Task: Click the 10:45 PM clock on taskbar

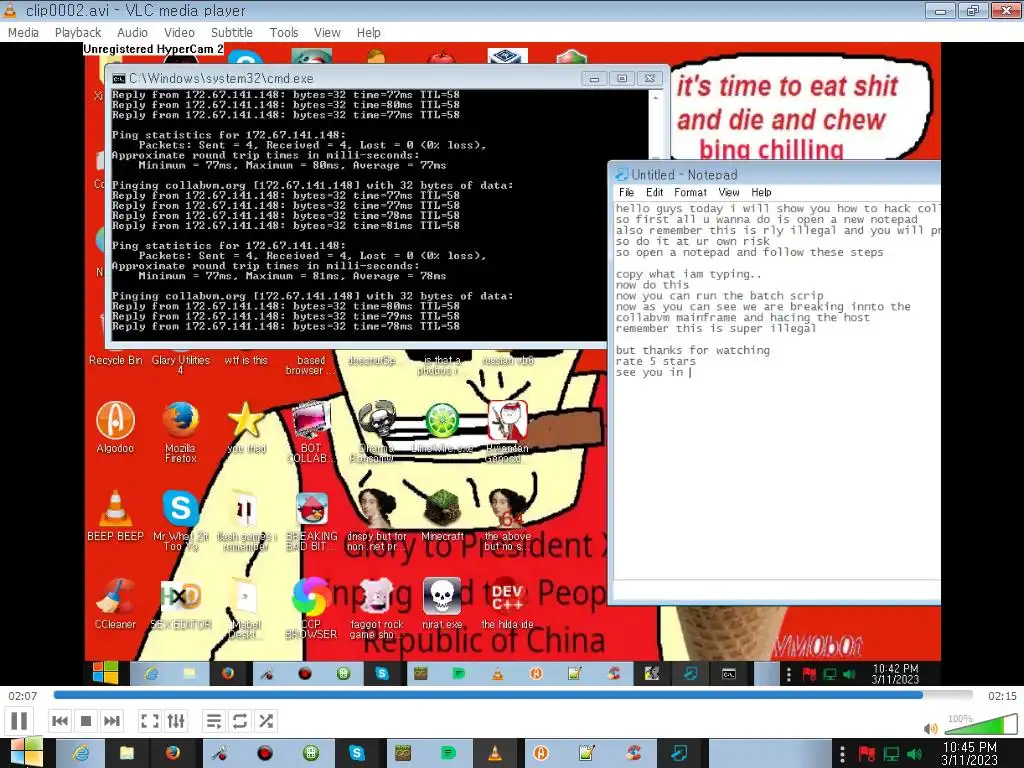Action: pyautogui.click(x=970, y=754)
